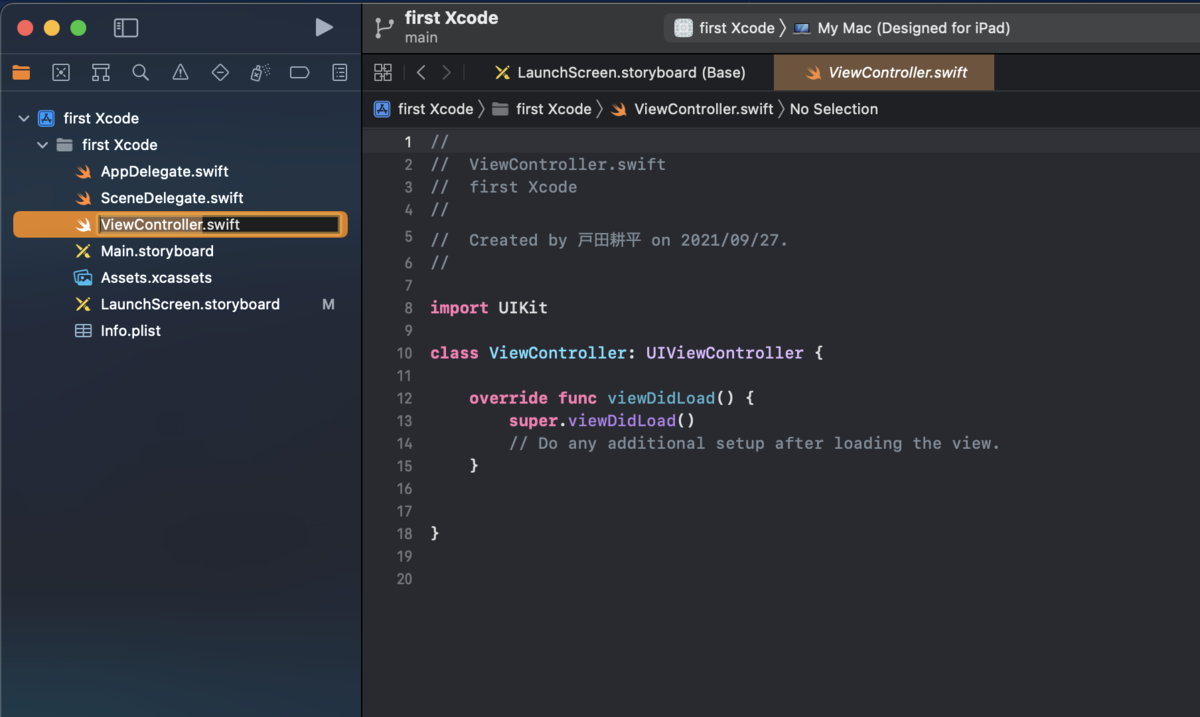
Task: Click the first Xcode project blue icon
Action: click(x=46, y=118)
